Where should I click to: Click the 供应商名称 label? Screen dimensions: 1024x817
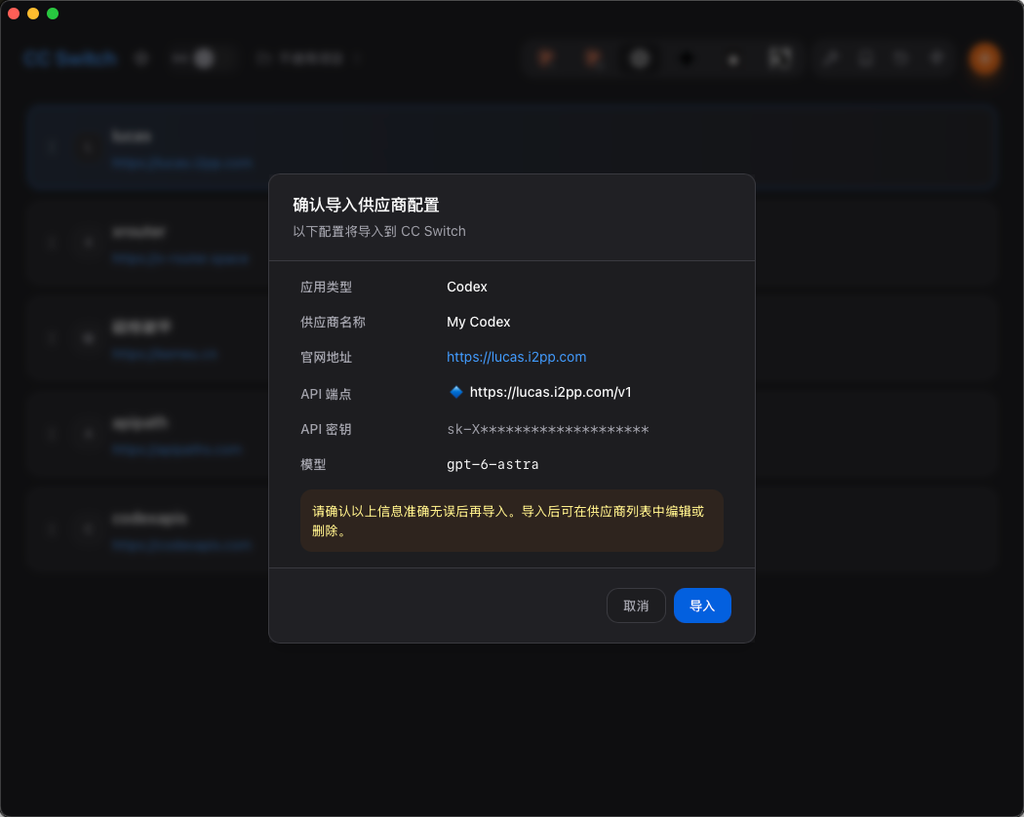(x=332, y=322)
